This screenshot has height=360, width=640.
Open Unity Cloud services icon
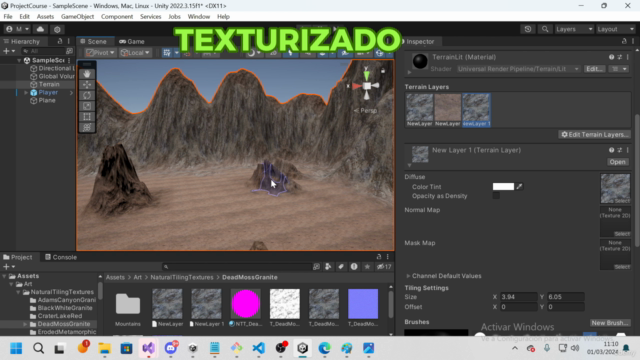[40, 29]
